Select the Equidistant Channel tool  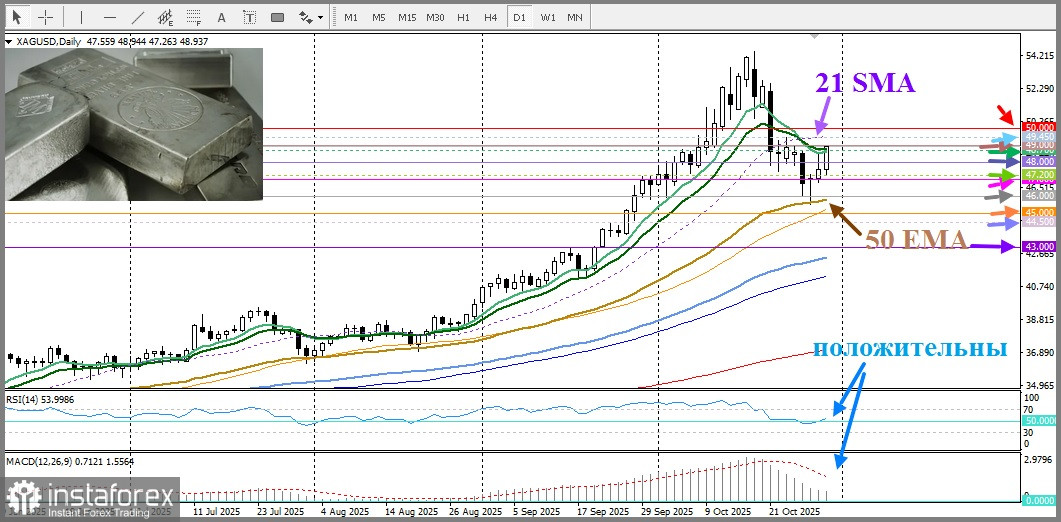[165, 17]
